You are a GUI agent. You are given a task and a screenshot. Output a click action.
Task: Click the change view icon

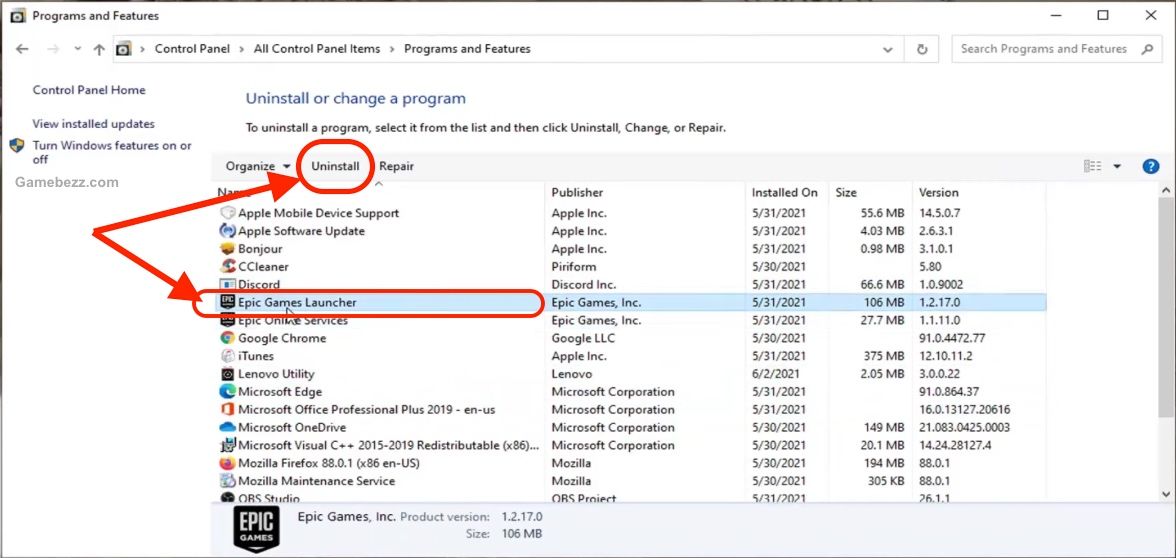click(1093, 166)
